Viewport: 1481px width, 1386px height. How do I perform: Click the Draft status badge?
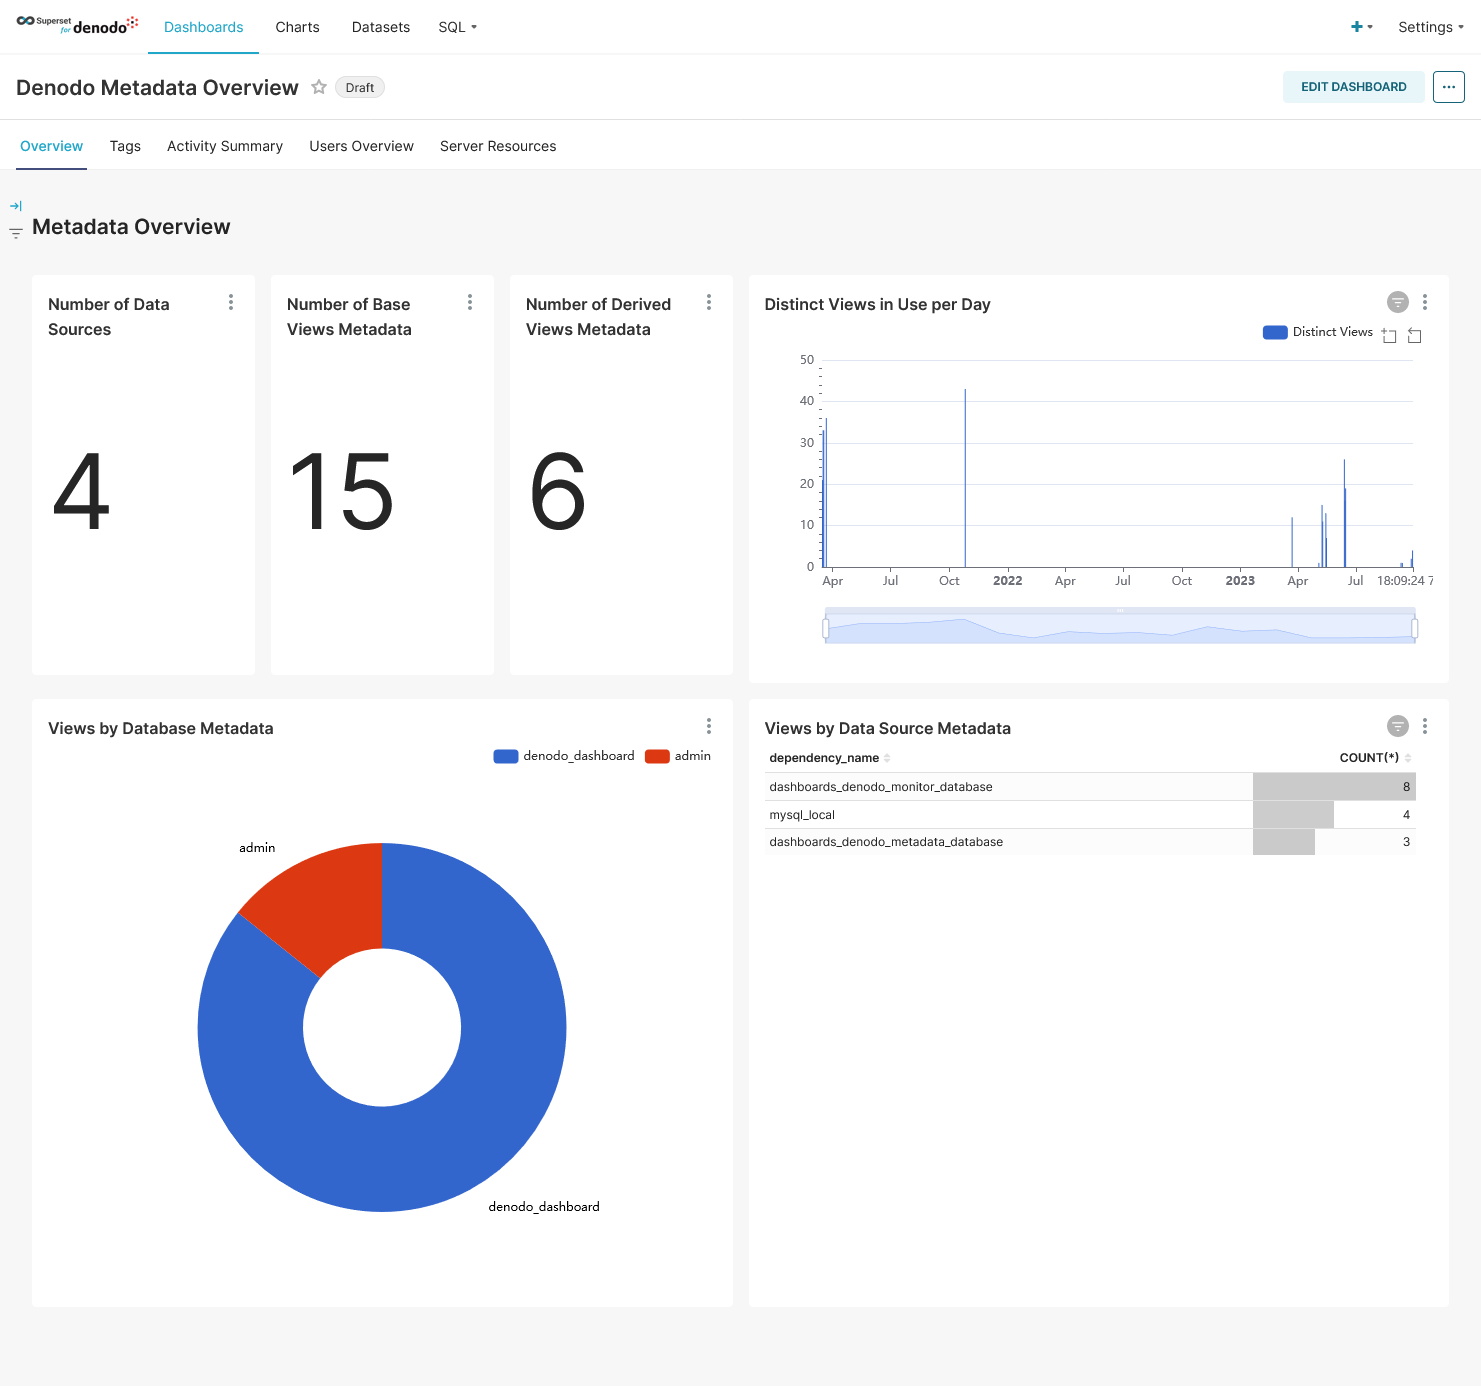click(x=360, y=87)
